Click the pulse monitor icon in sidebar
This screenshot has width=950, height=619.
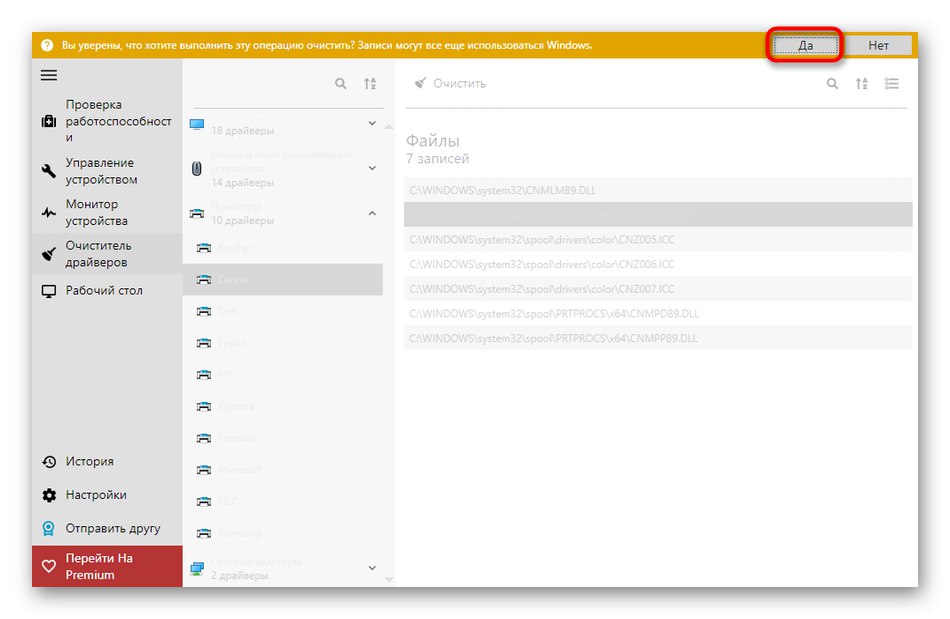coord(49,213)
